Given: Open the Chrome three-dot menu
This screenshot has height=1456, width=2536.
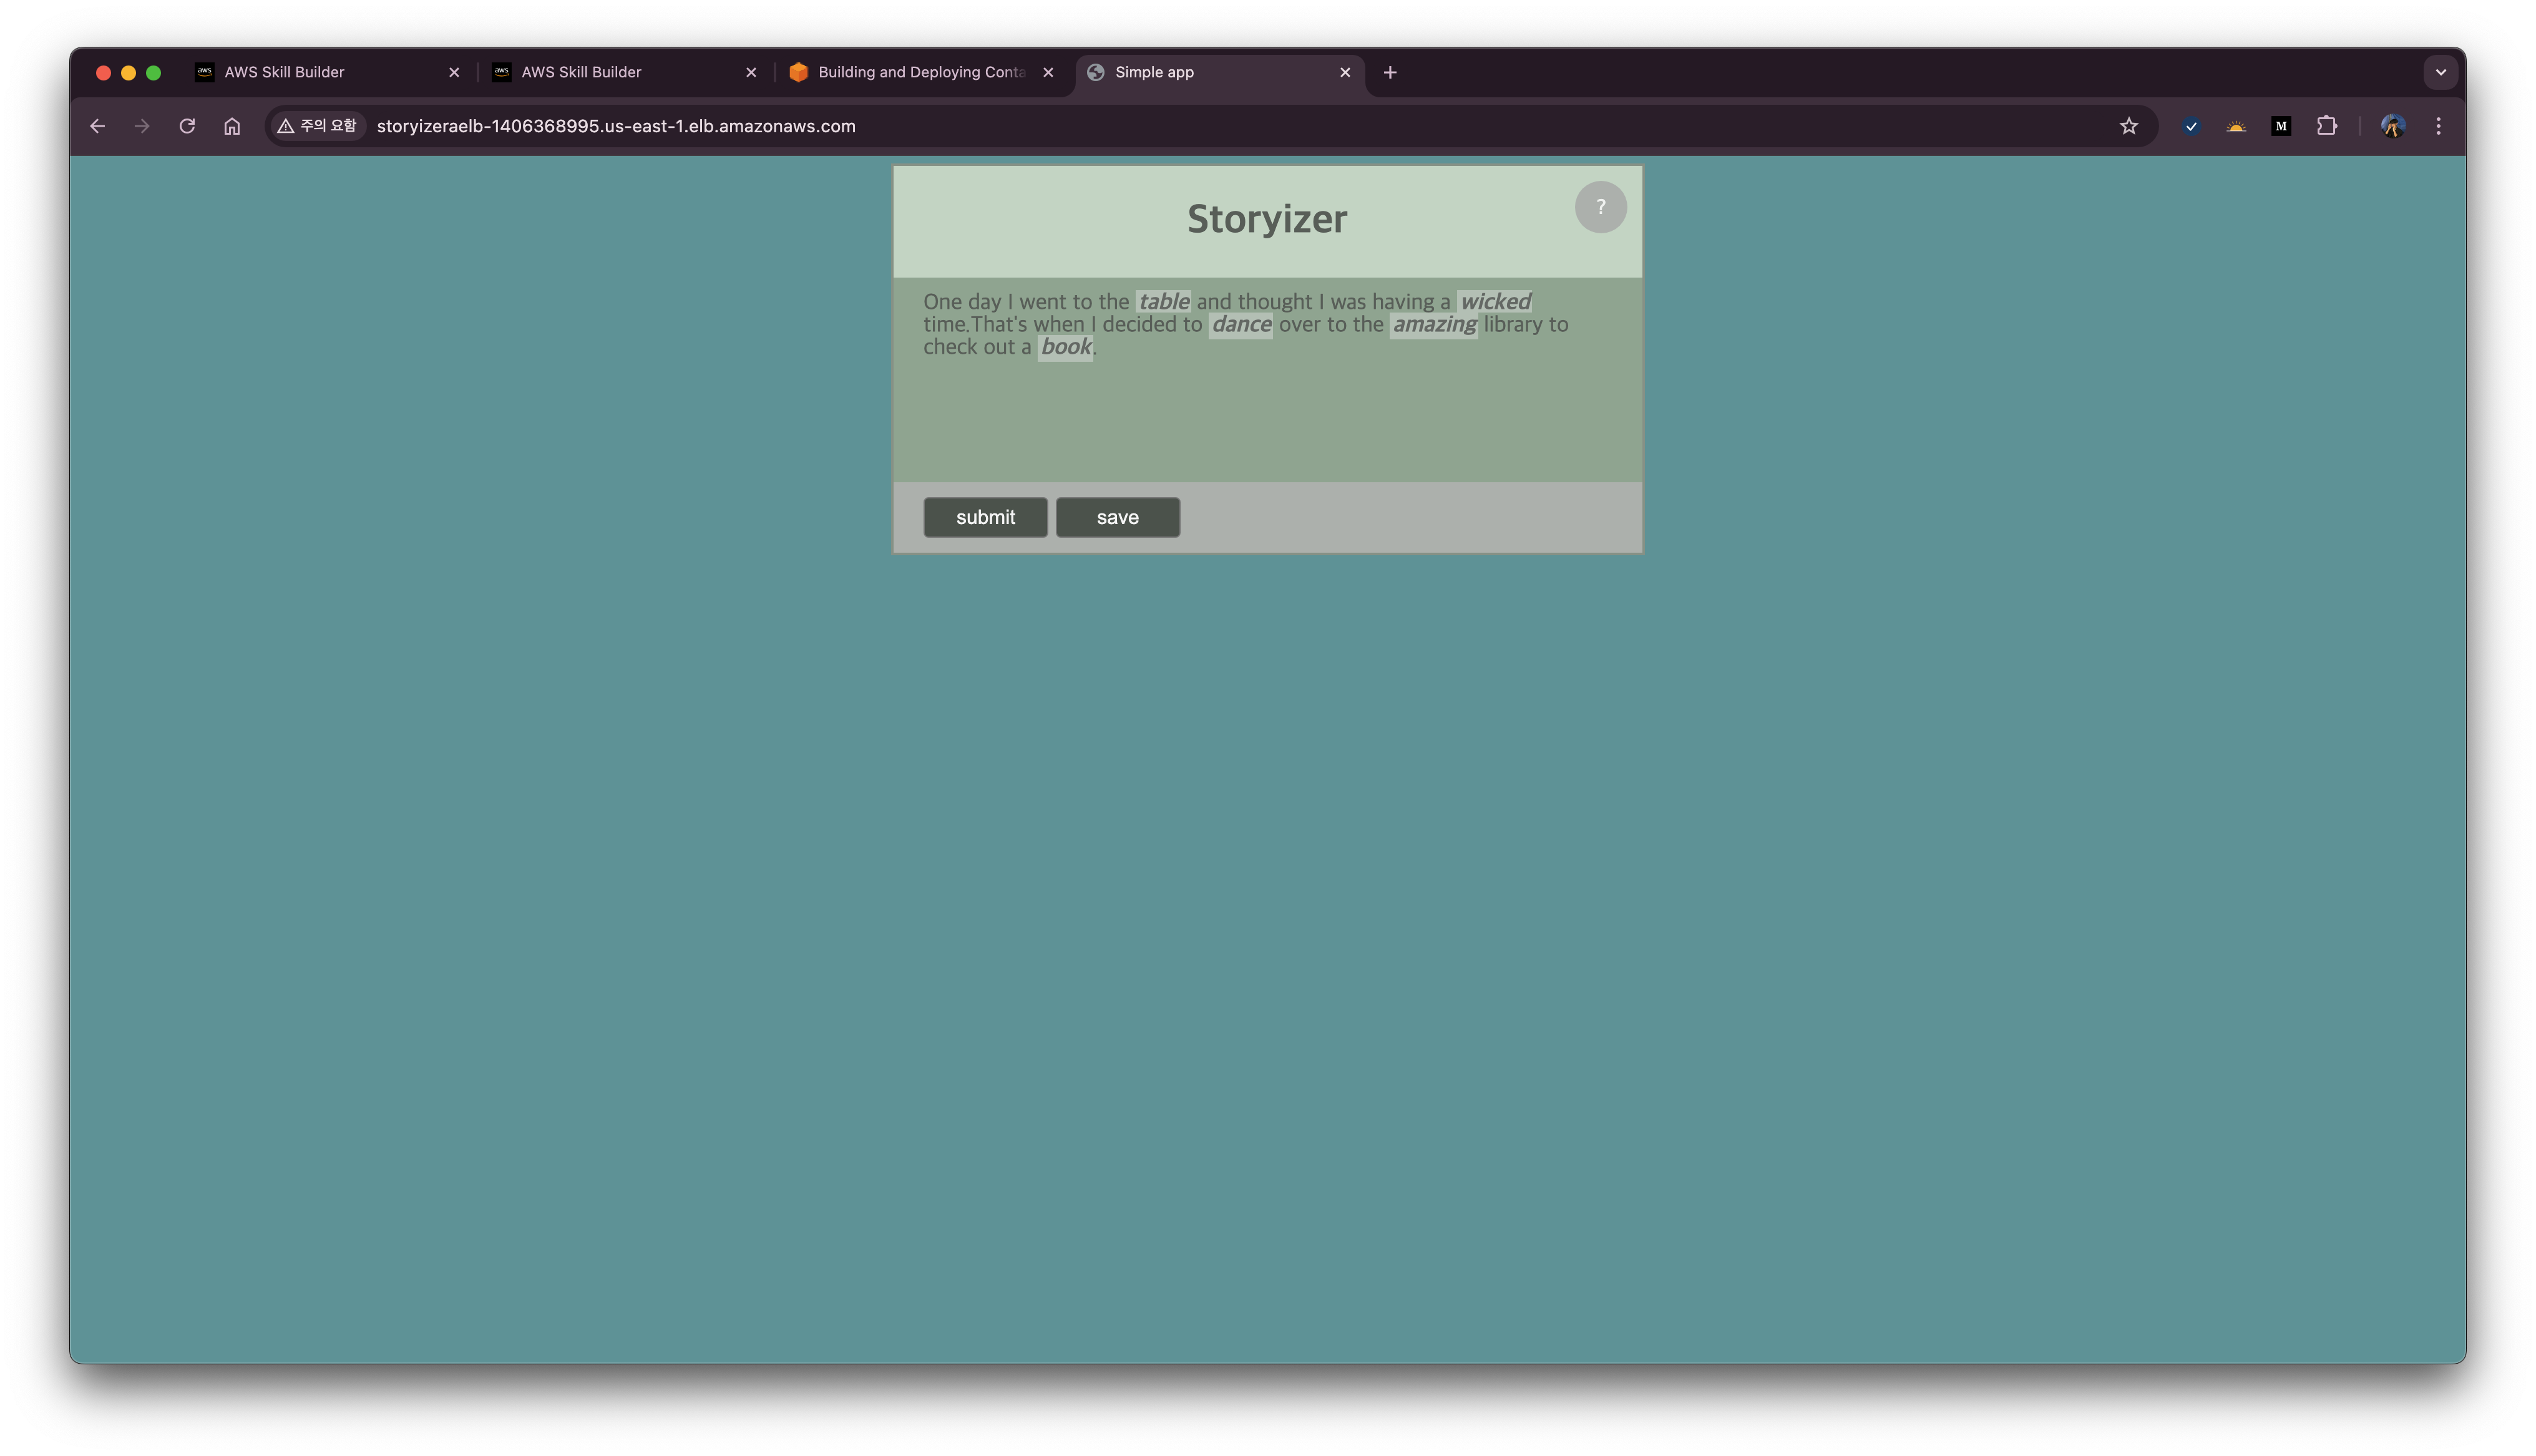Looking at the screenshot, I should [2438, 126].
